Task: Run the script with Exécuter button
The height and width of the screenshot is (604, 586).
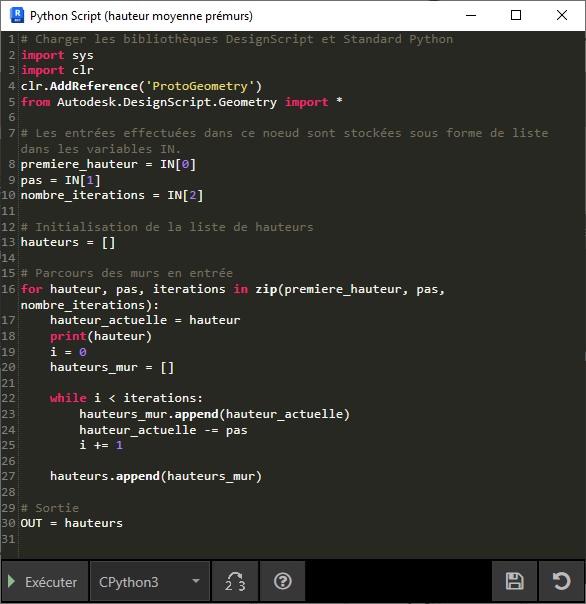Action: coord(44,582)
